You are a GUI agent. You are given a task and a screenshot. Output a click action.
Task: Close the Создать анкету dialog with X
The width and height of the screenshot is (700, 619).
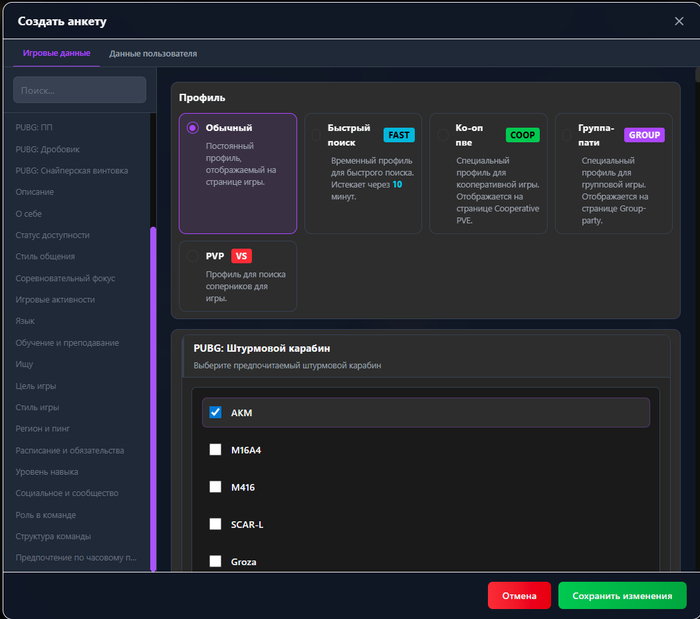pos(680,21)
